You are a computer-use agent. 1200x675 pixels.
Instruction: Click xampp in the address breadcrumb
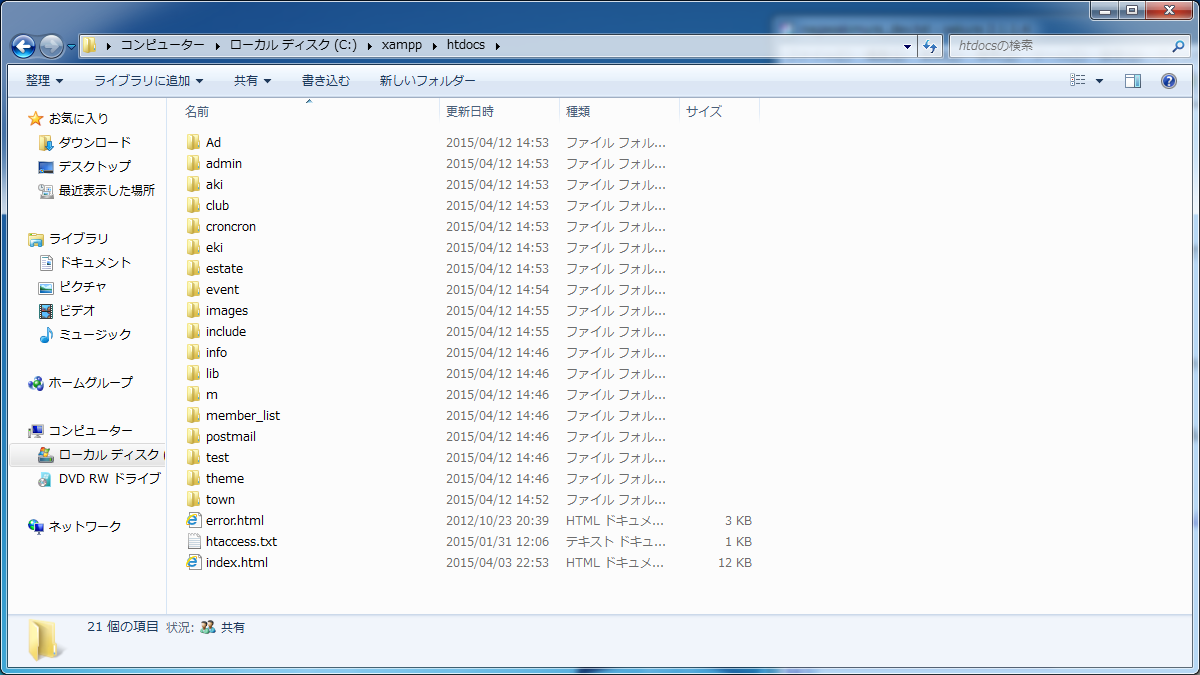point(401,46)
